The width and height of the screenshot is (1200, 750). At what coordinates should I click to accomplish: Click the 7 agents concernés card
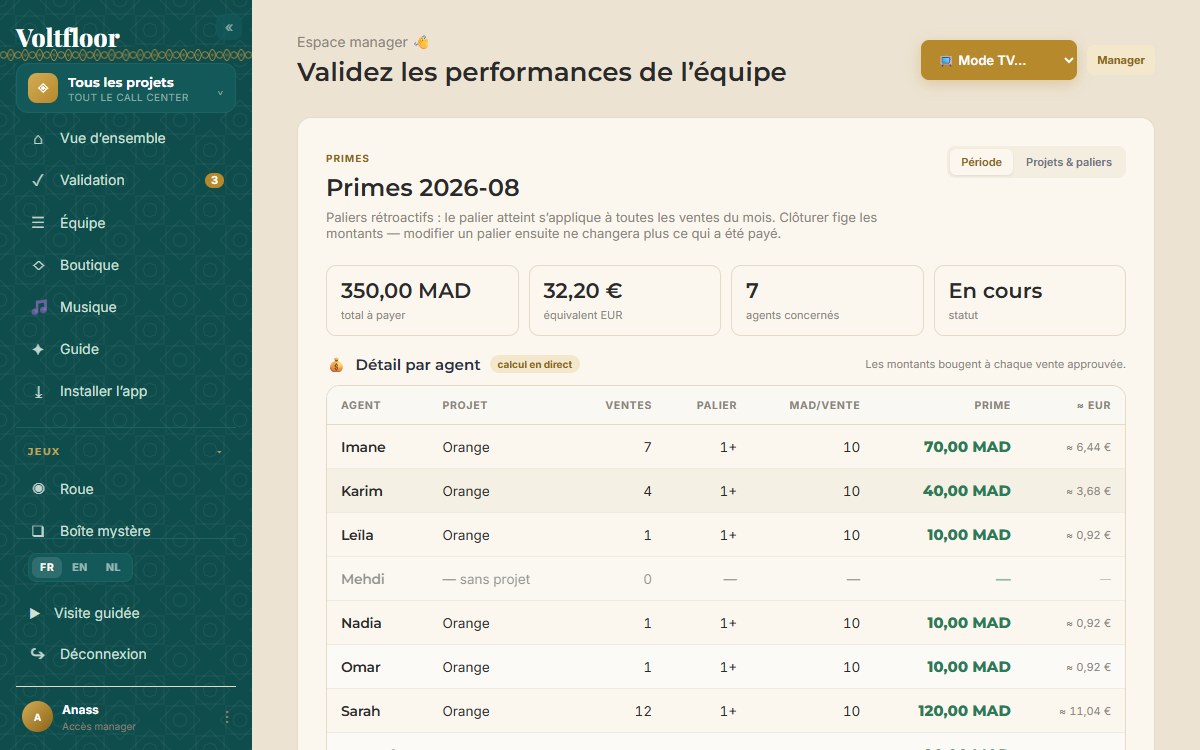(827, 300)
